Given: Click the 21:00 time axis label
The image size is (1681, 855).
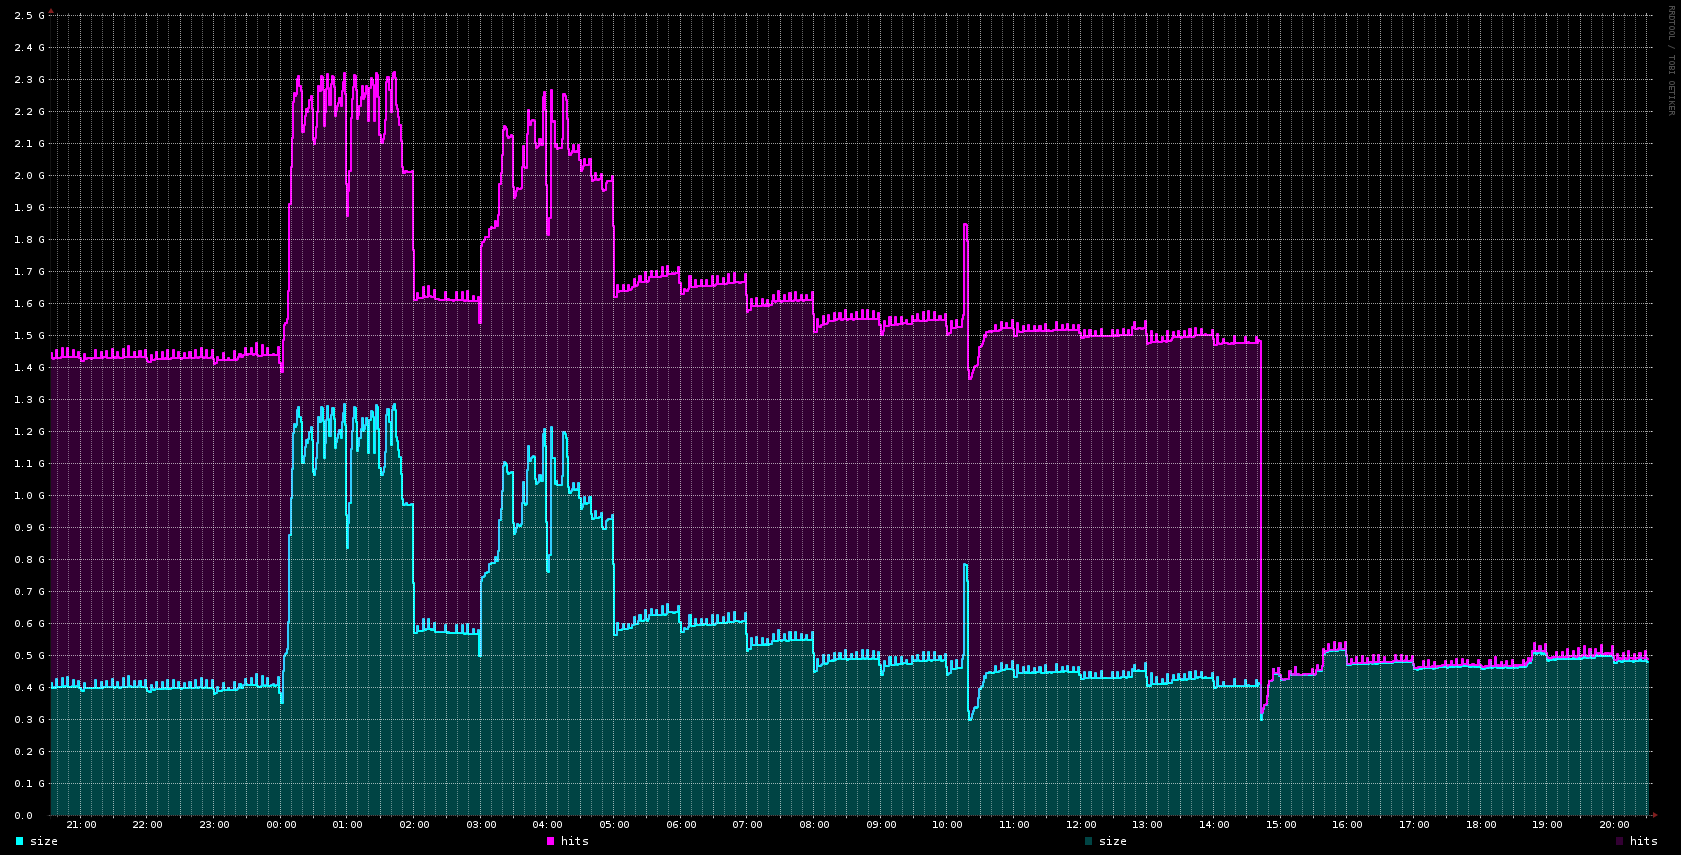Looking at the screenshot, I should [x=81, y=825].
